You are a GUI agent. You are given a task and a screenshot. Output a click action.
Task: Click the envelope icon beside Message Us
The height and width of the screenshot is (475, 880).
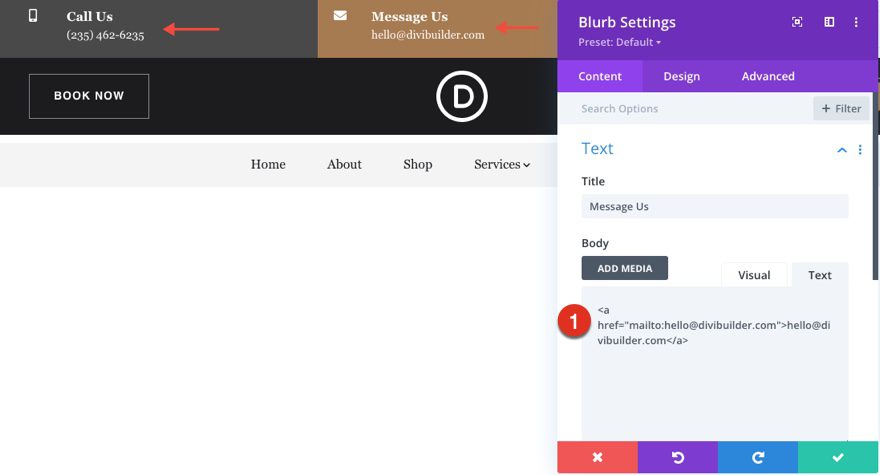pyautogui.click(x=340, y=16)
